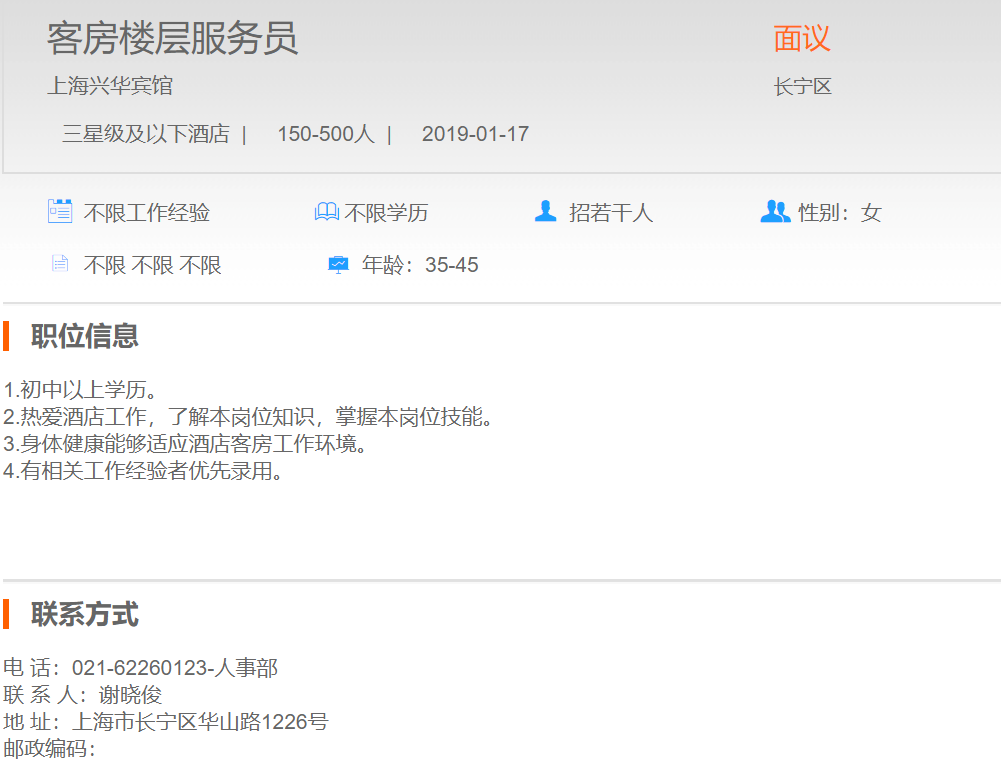Click the orange bar next to 联系方式
The width and height of the screenshot is (1001, 777).
(6, 614)
